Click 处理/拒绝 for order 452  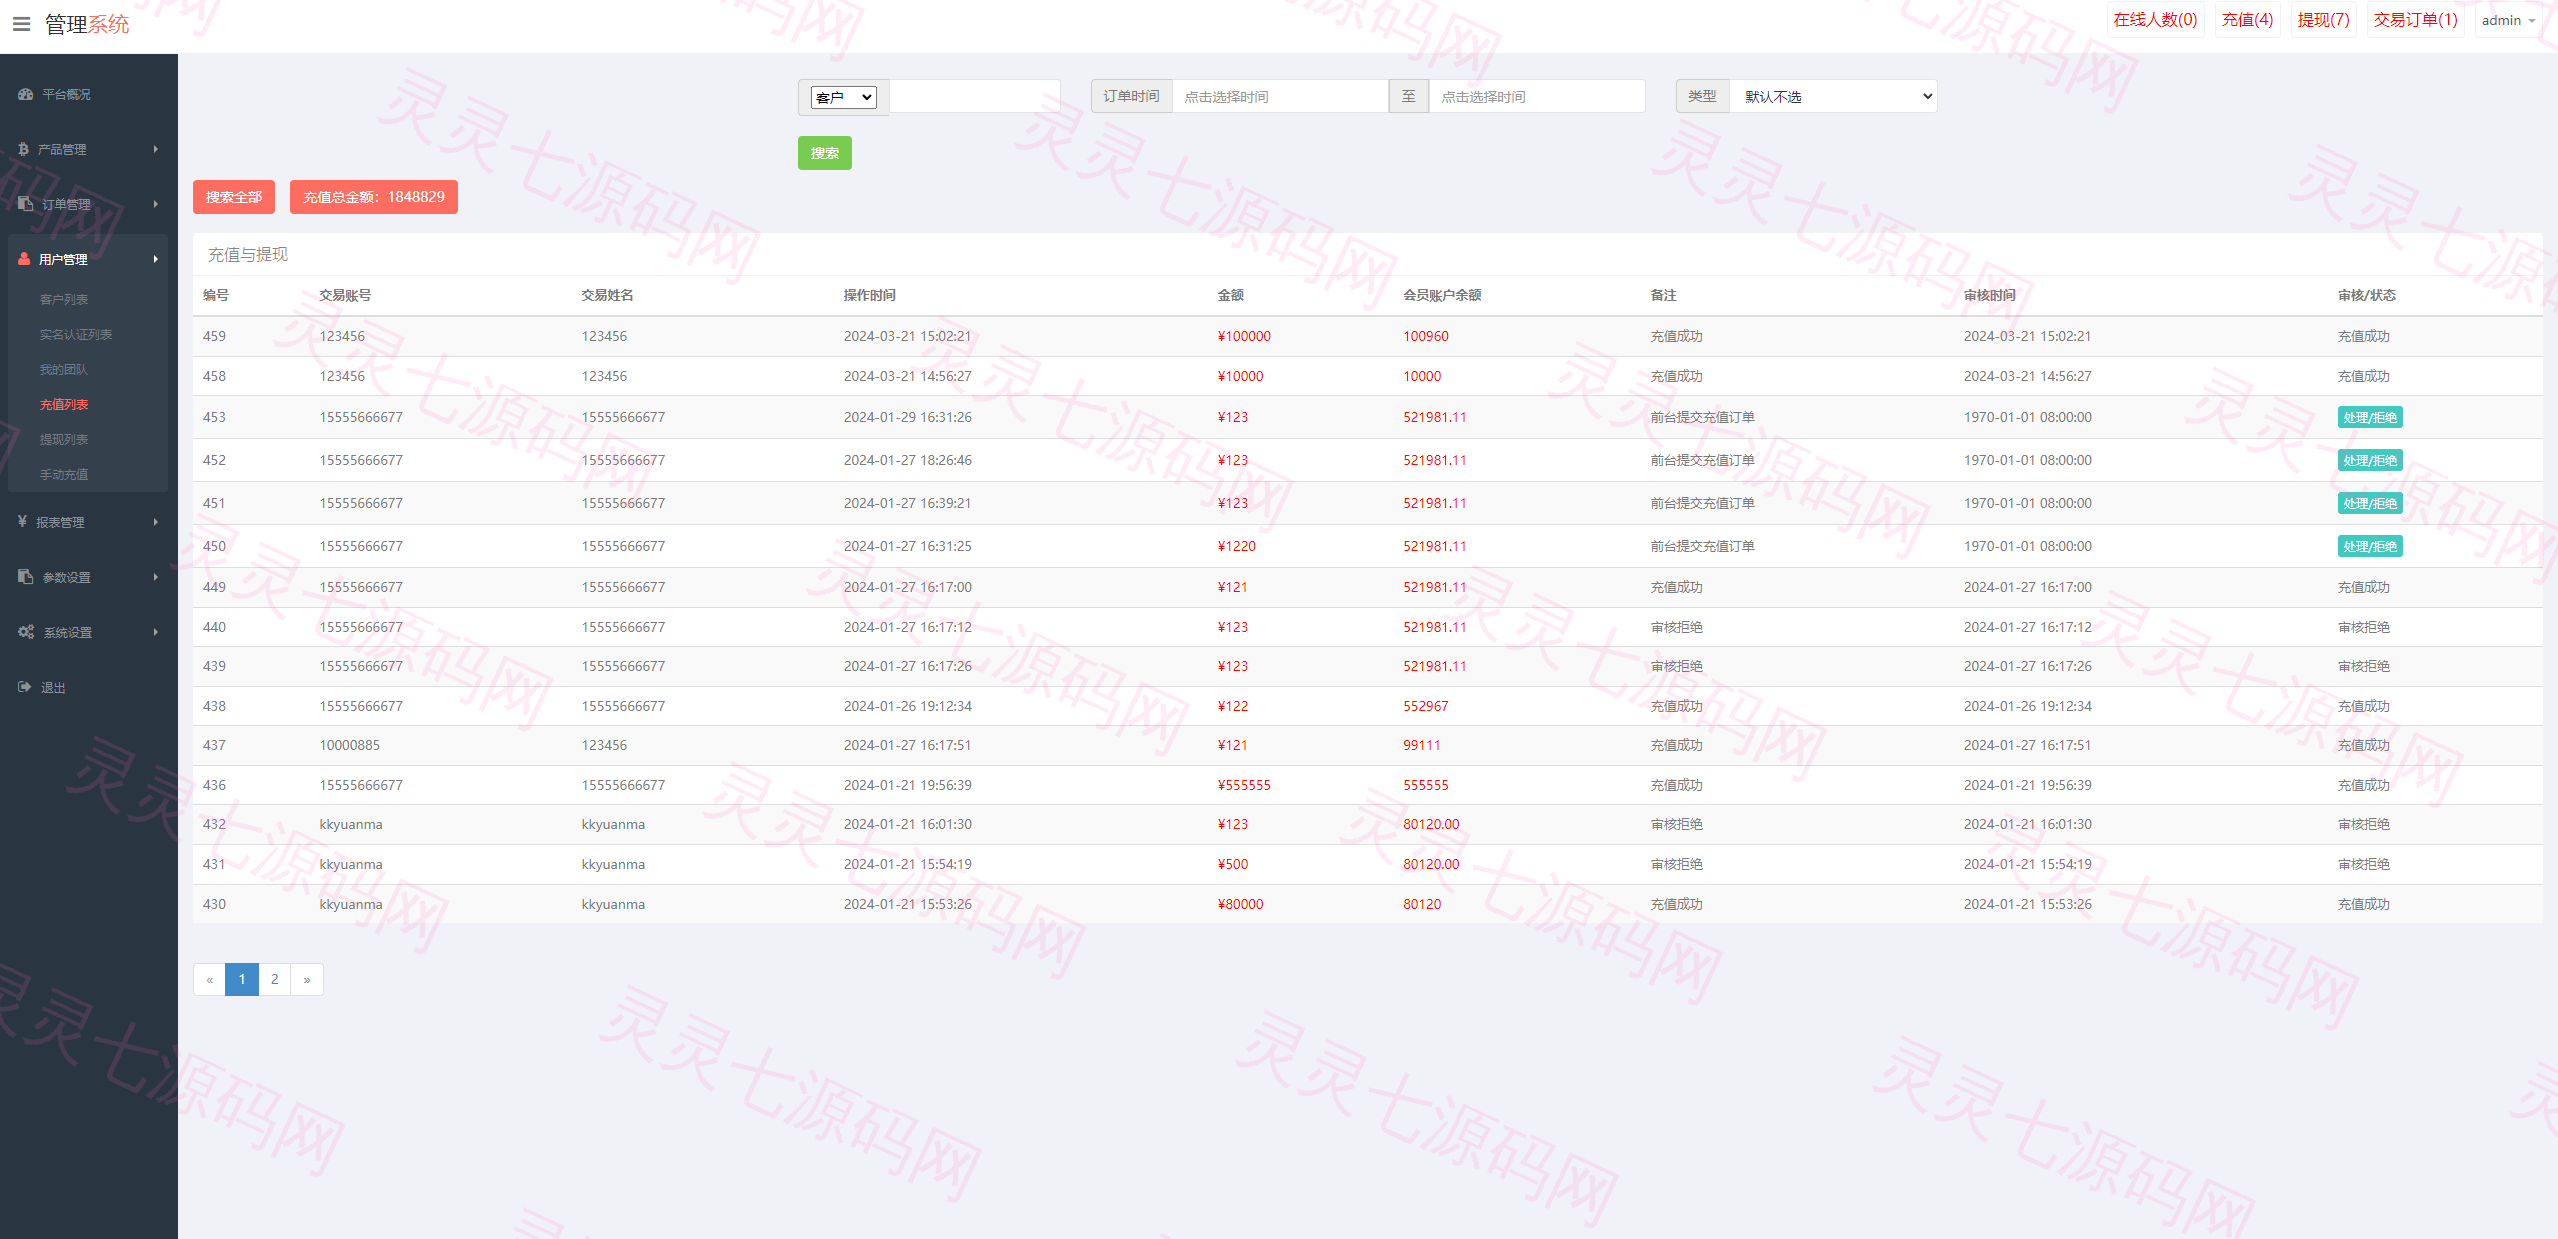2370,460
